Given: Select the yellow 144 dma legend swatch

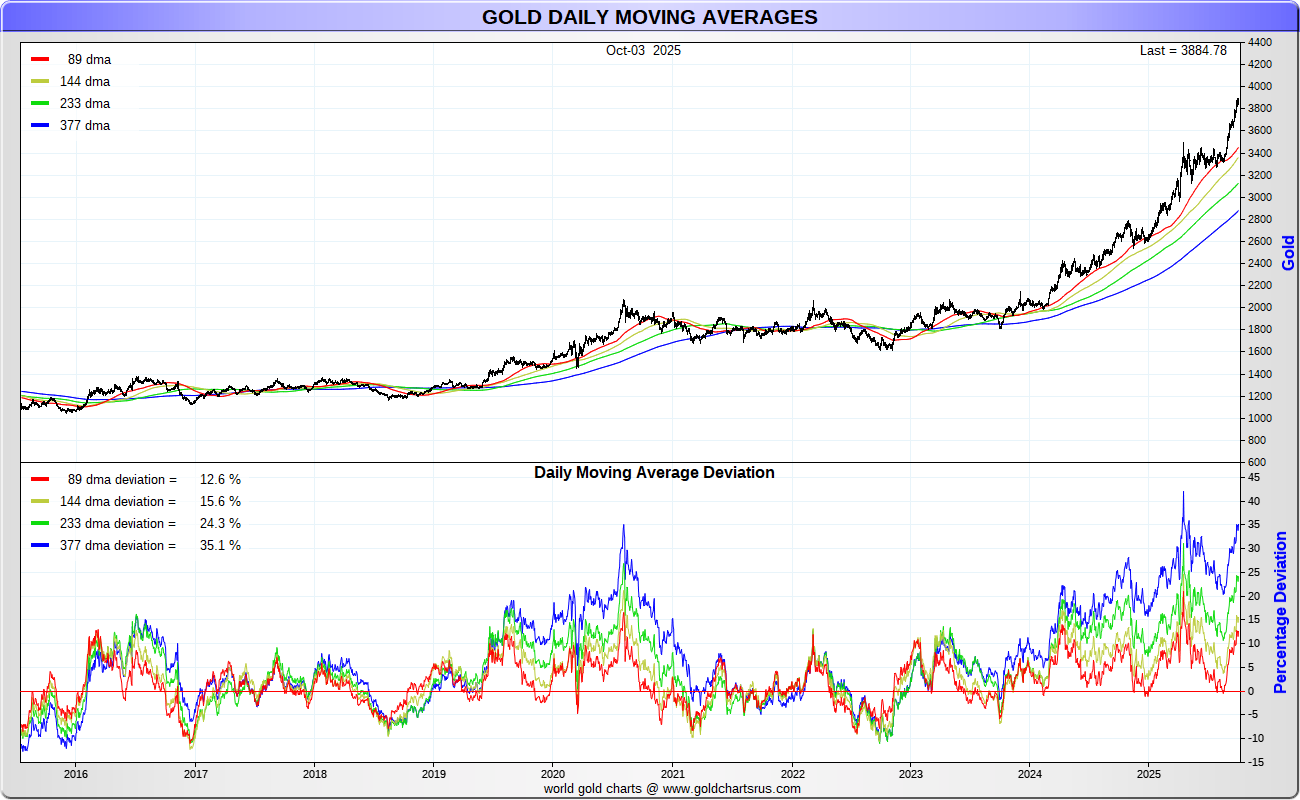Looking at the screenshot, I should pos(40,81).
